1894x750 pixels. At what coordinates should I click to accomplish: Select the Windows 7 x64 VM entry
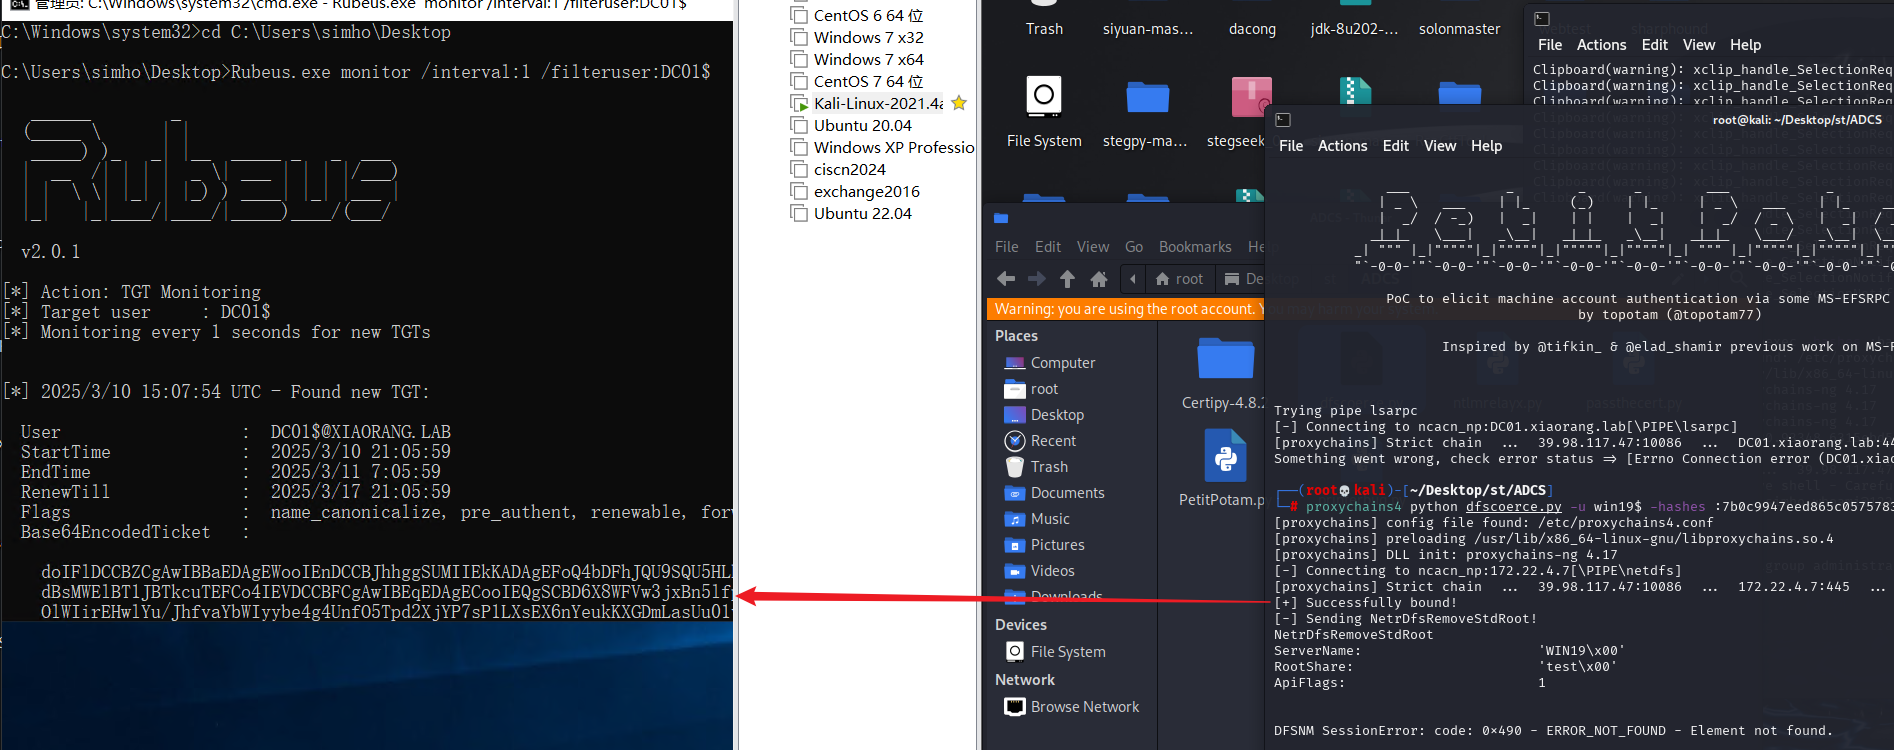pyautogui.click(x=868, y=59)
